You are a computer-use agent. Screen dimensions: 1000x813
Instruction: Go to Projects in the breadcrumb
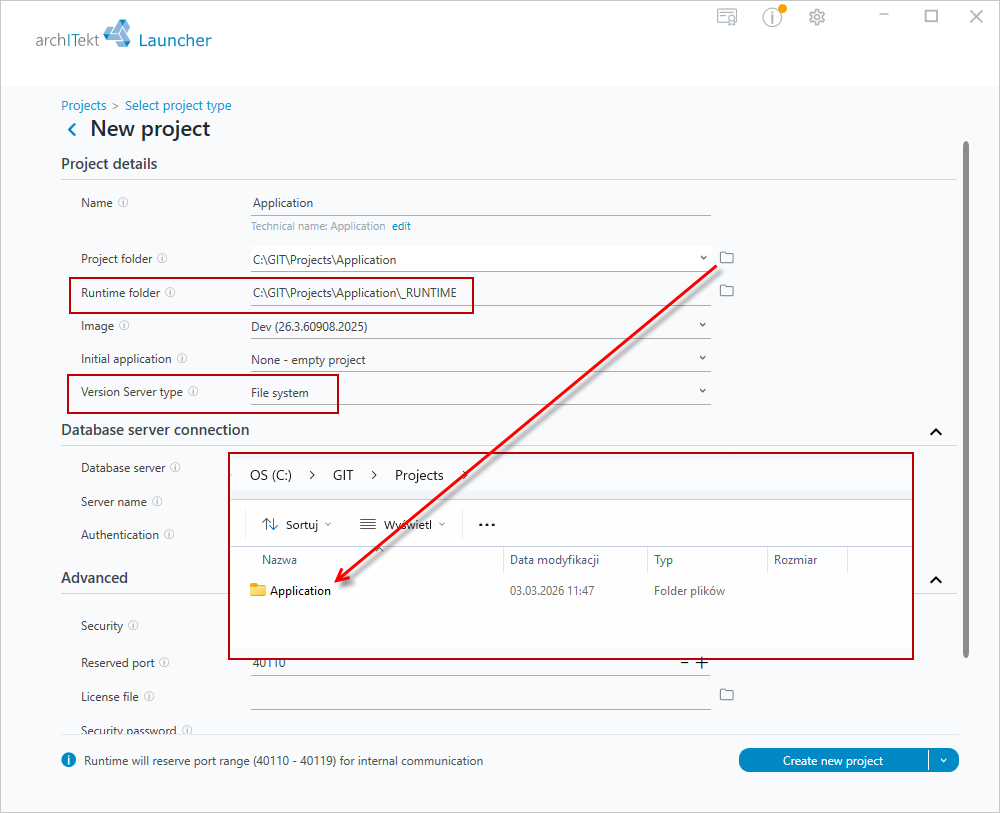coord(84,105)
